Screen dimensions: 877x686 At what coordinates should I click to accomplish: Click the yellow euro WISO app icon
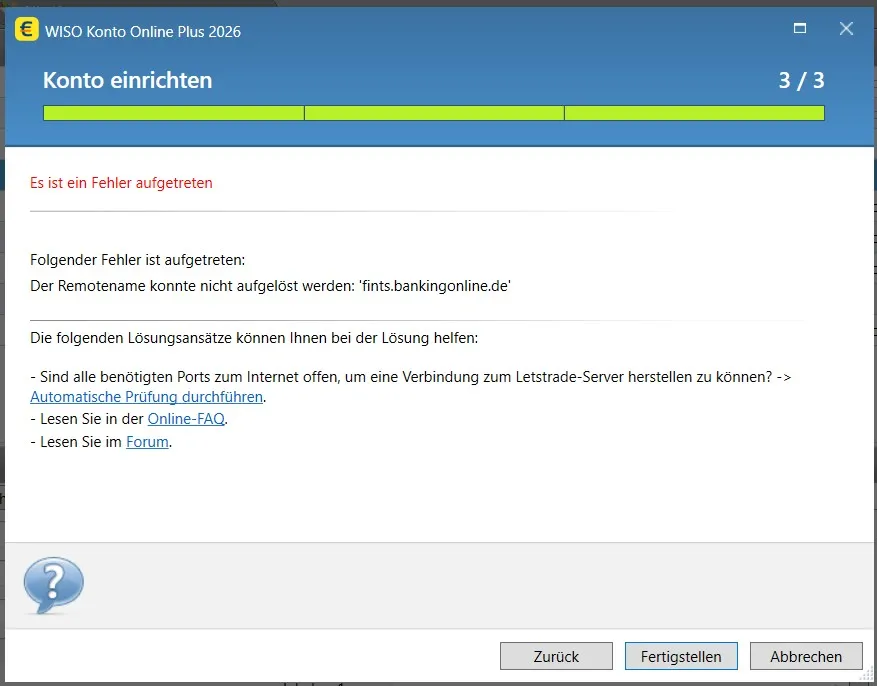[27, 30]
